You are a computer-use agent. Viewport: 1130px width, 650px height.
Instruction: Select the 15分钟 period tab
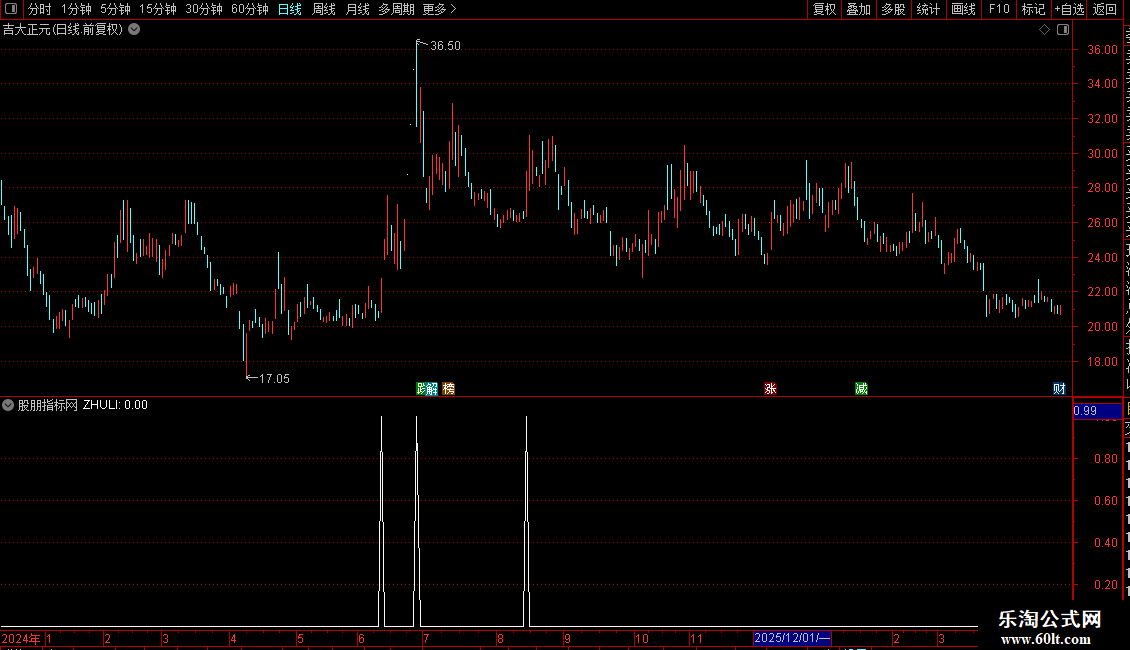pyautogui.click(x=157, y=9)
